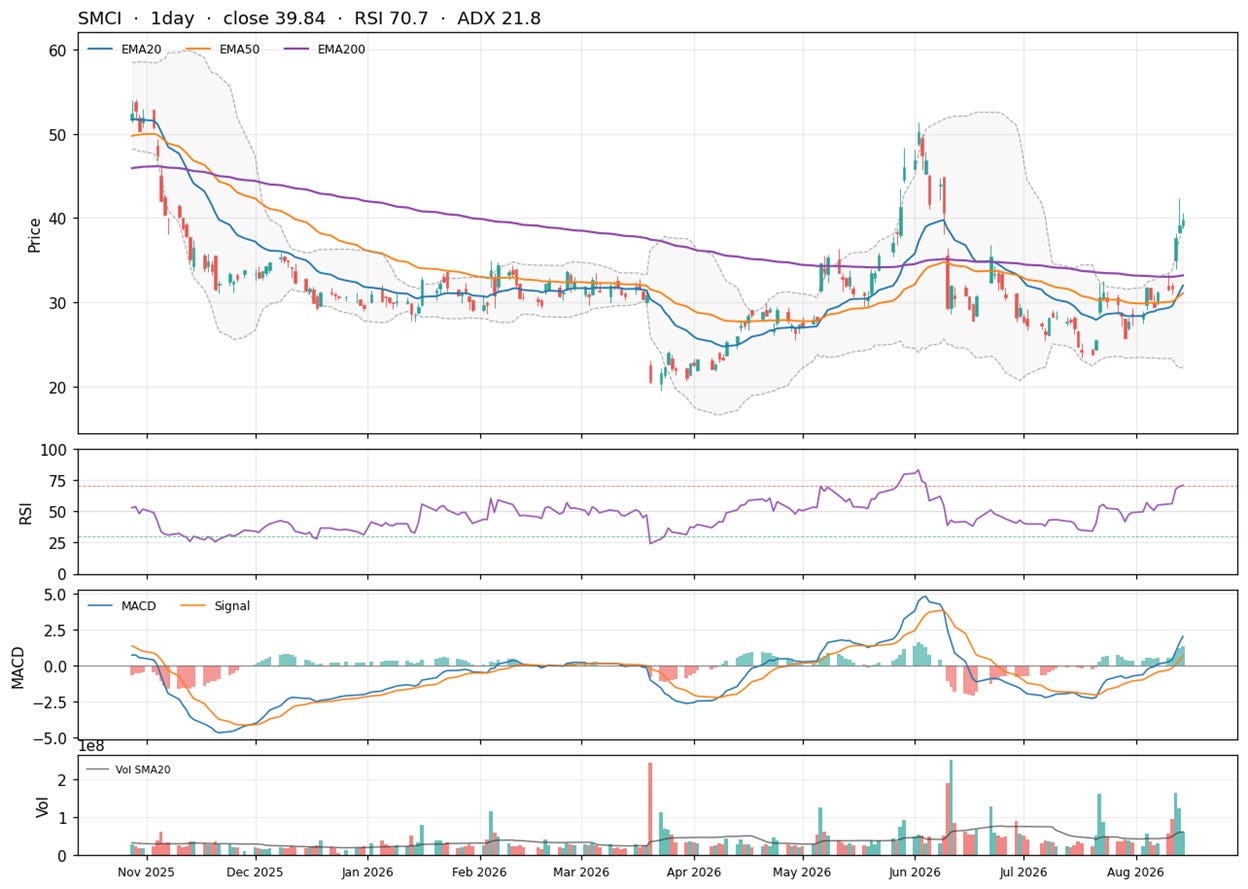Click the -5.0 MACD axis tick
Viewport: 1248px width, 889px height.
pyautogui.click(x=52, y=739)
